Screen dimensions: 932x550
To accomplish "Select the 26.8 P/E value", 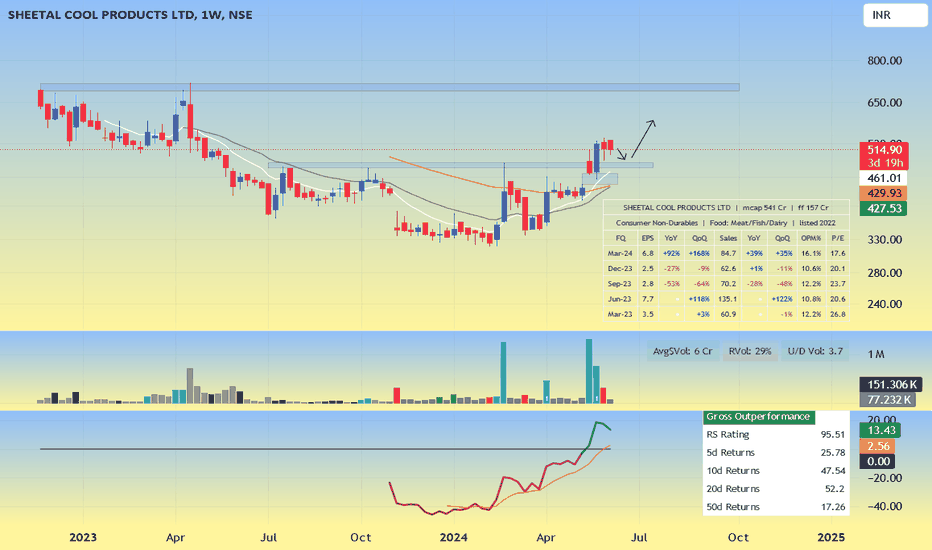I will (x=837, y=315).
